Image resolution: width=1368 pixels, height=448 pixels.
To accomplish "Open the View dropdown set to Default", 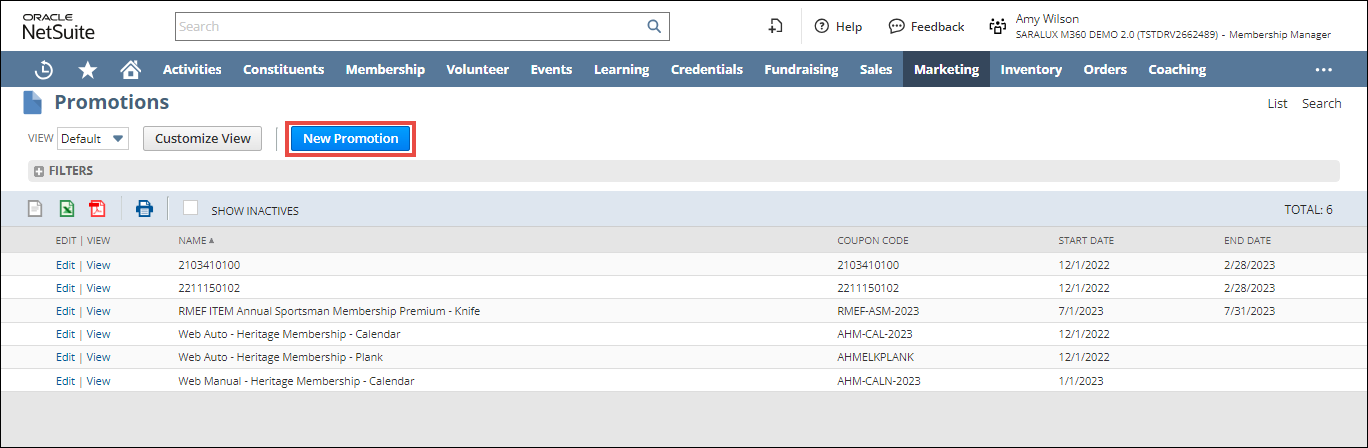I will point(93,139).
